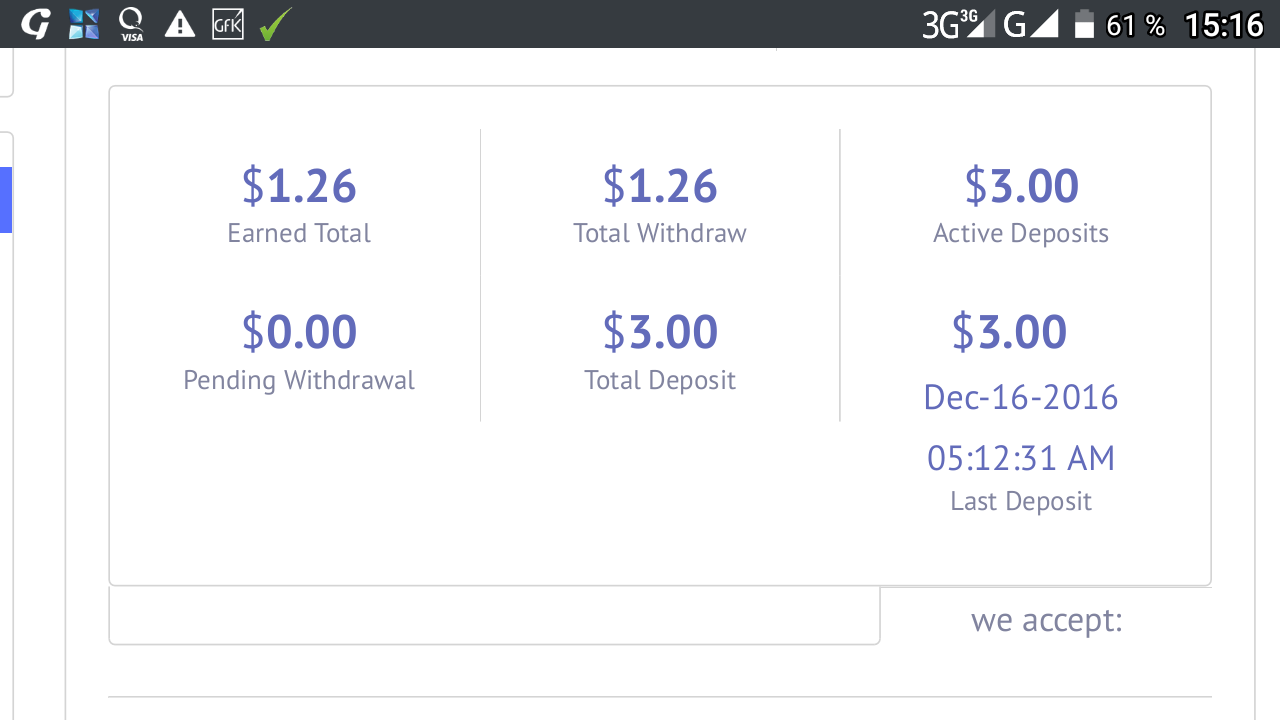
Task: Click the Dec-16-2016 last deposit date
Action: pyautogui.click(x=1021, y=397)
